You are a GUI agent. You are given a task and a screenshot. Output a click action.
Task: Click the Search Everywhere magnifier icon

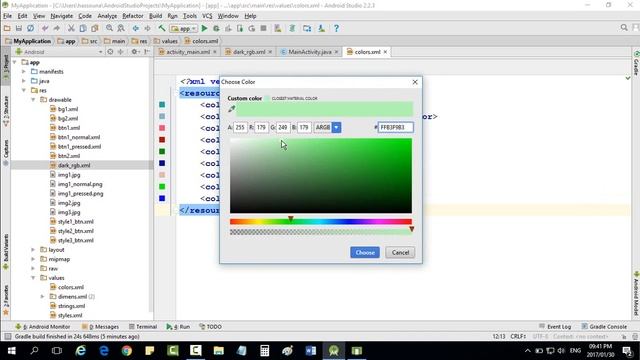click(x=624, y=28)
